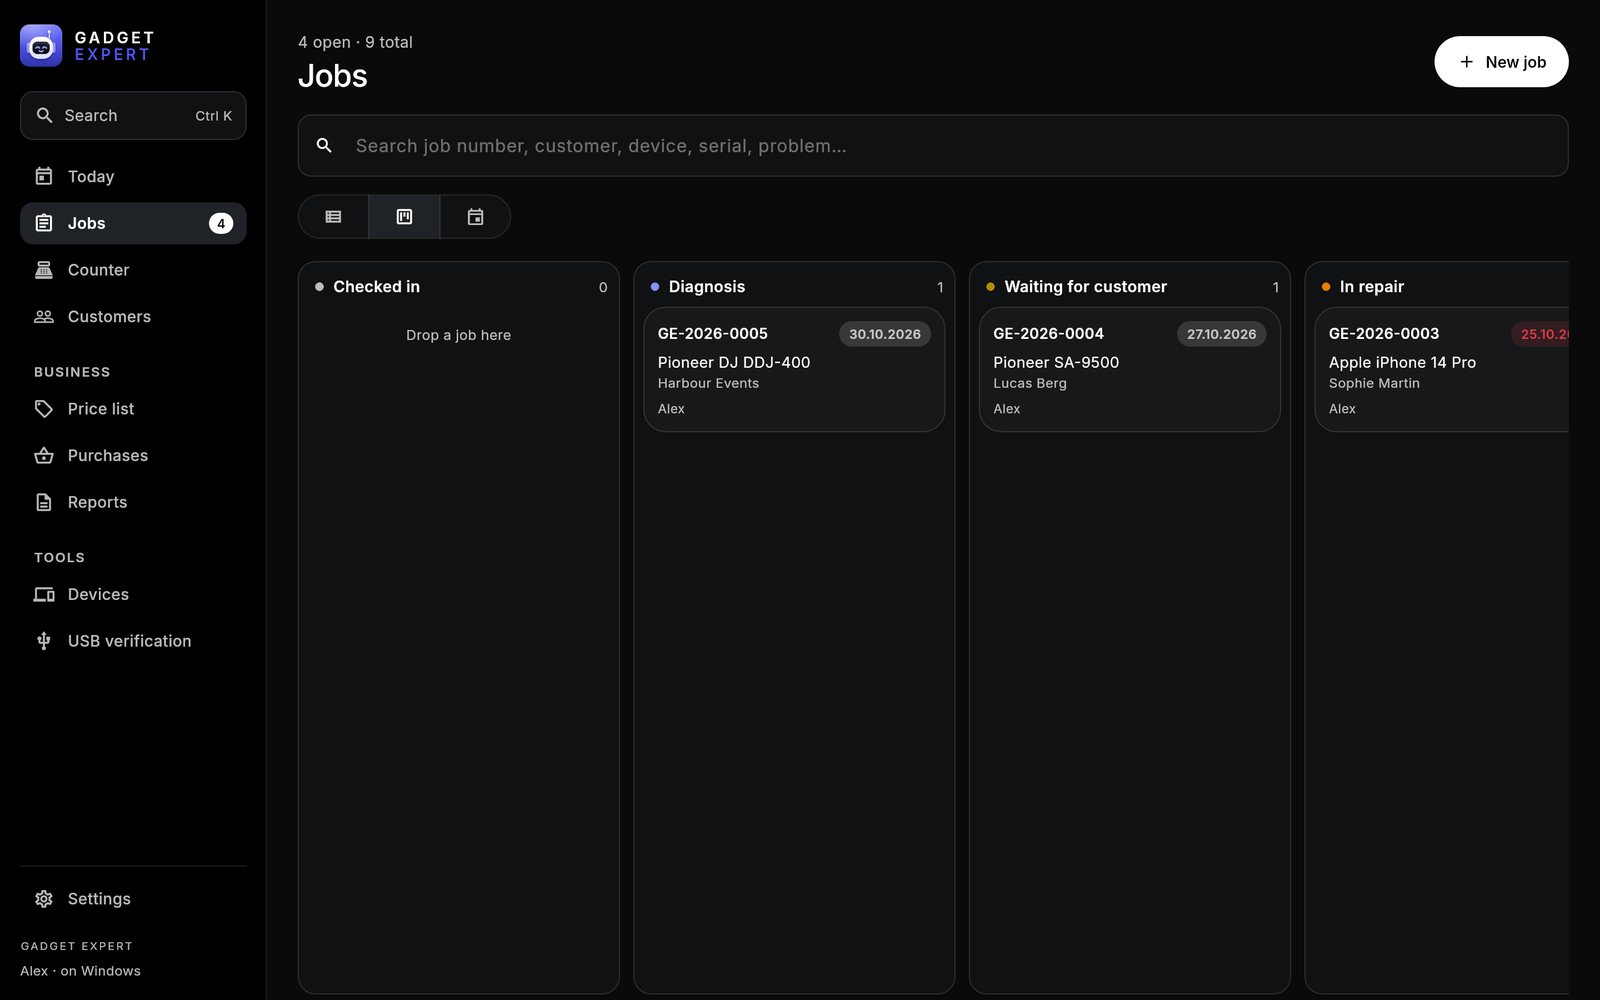Open USB verification tool
1600x1000 pixels.
133,641
